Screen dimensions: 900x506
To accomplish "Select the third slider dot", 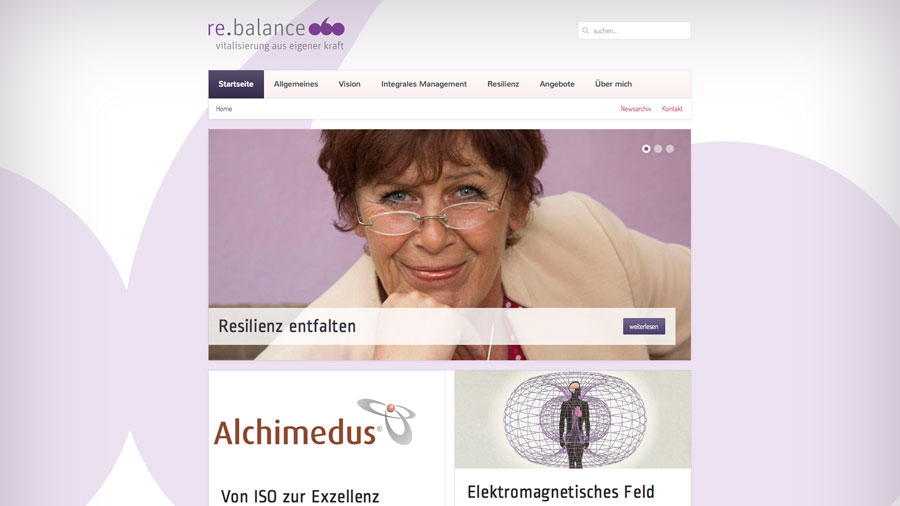I will point(670,149).
